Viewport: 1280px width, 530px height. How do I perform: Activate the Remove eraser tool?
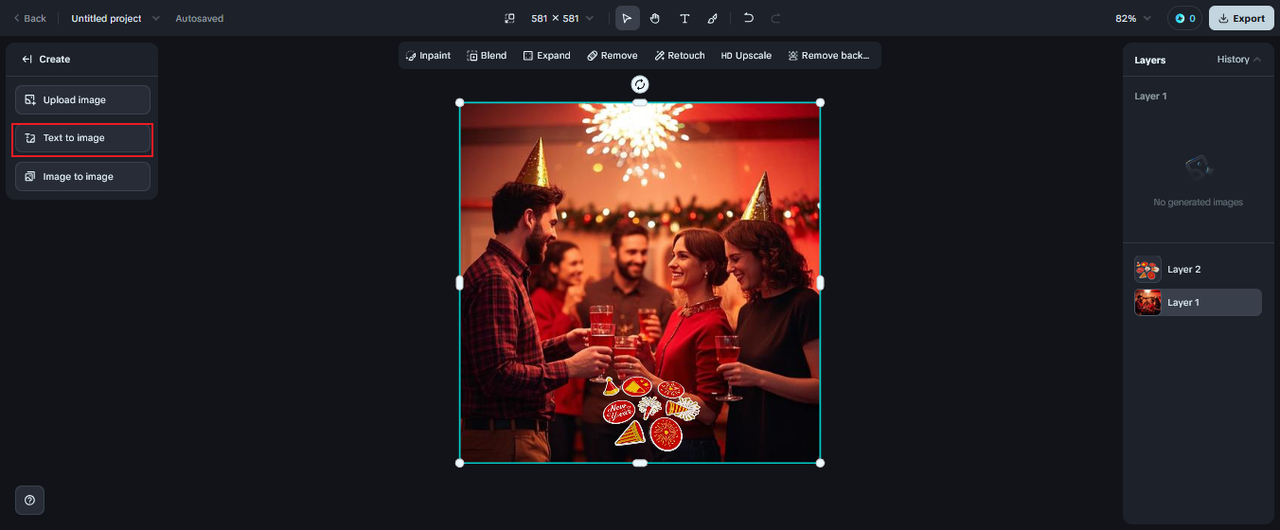click(x=612, y=56)
